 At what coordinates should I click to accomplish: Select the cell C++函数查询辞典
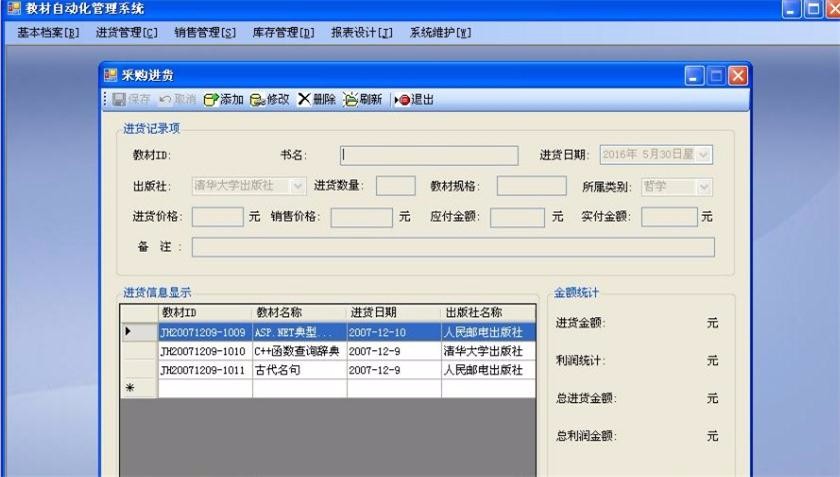[x=299, y=351]
